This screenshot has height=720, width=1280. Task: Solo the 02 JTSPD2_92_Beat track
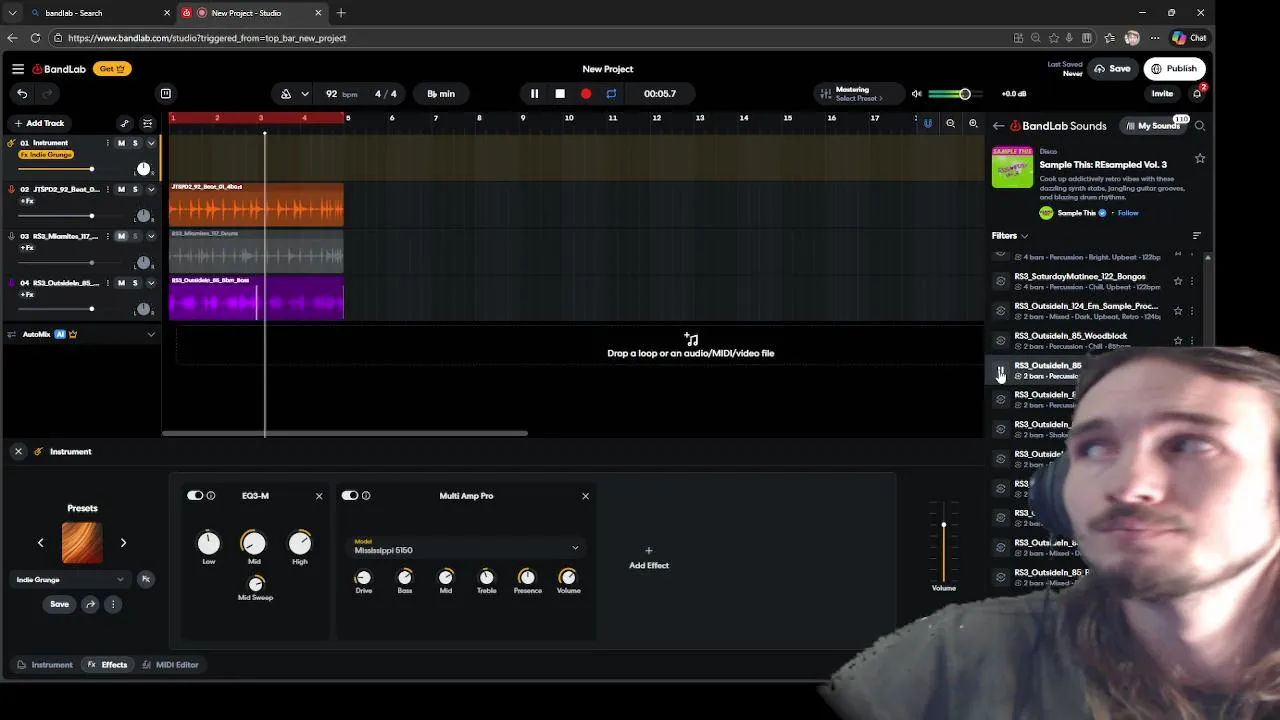(x=135, y=189)
